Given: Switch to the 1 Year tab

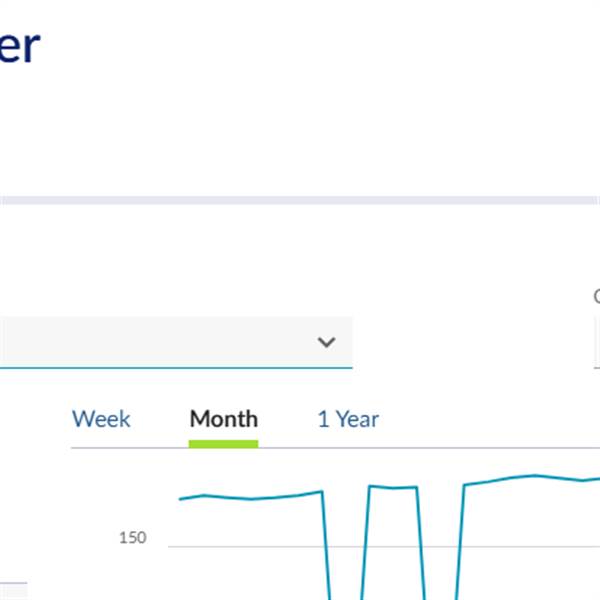Looking at the screenshot, I should click(348, 419).
